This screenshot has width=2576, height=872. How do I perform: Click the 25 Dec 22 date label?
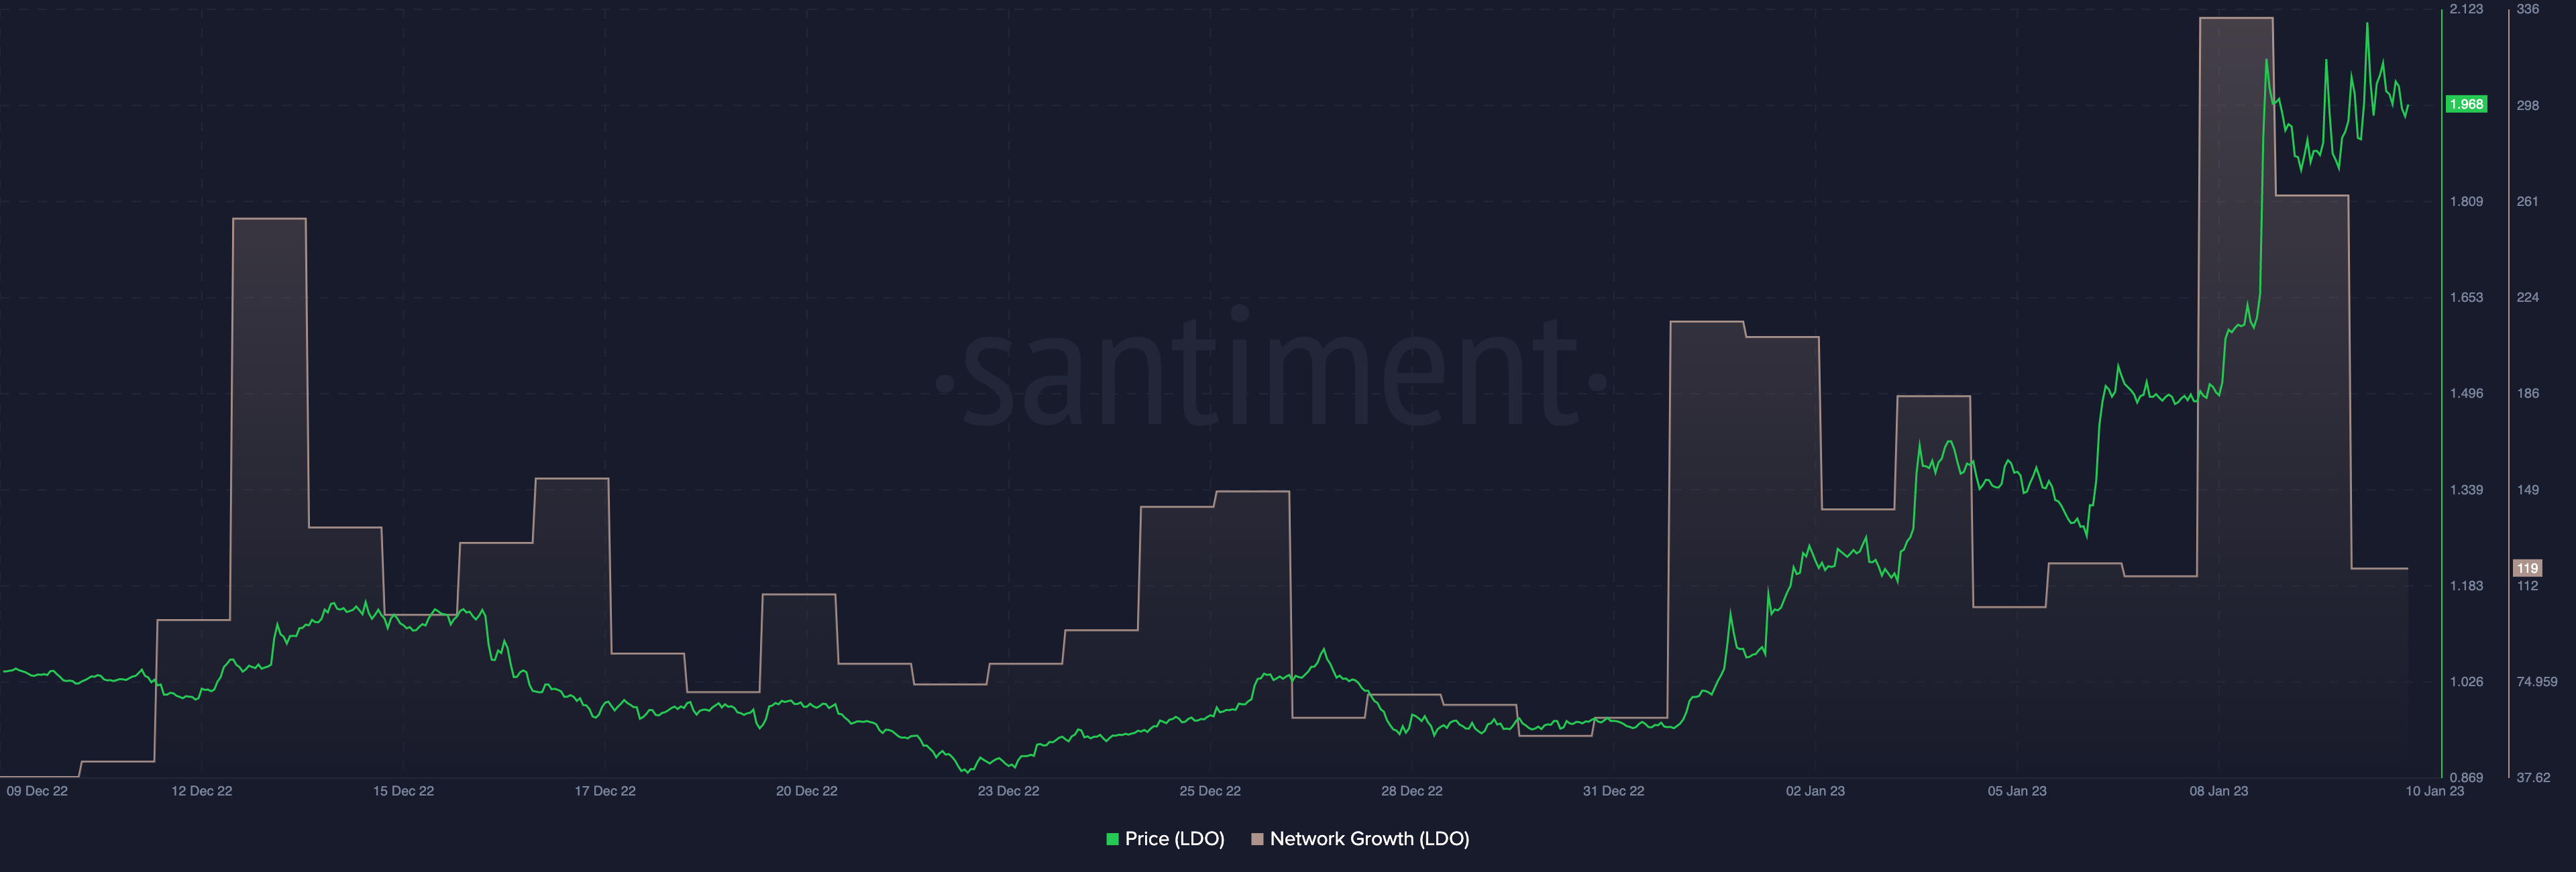[x=1210, y=791]
